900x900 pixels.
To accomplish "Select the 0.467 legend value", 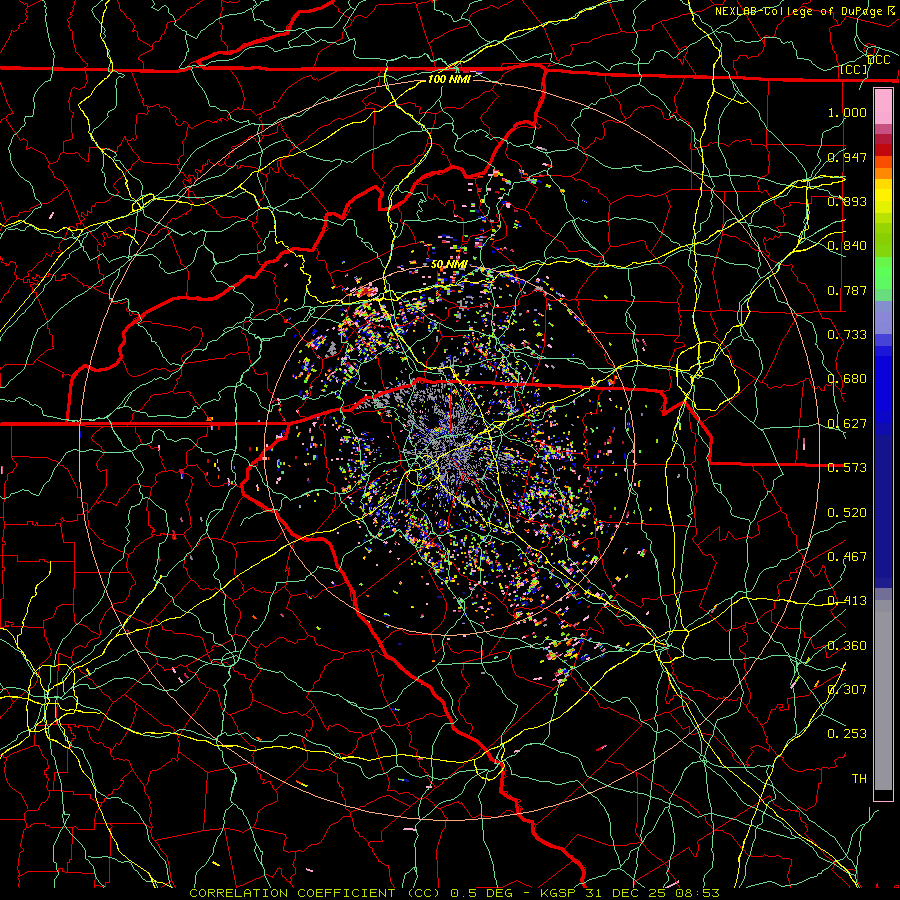I will [x=847, y=557].
